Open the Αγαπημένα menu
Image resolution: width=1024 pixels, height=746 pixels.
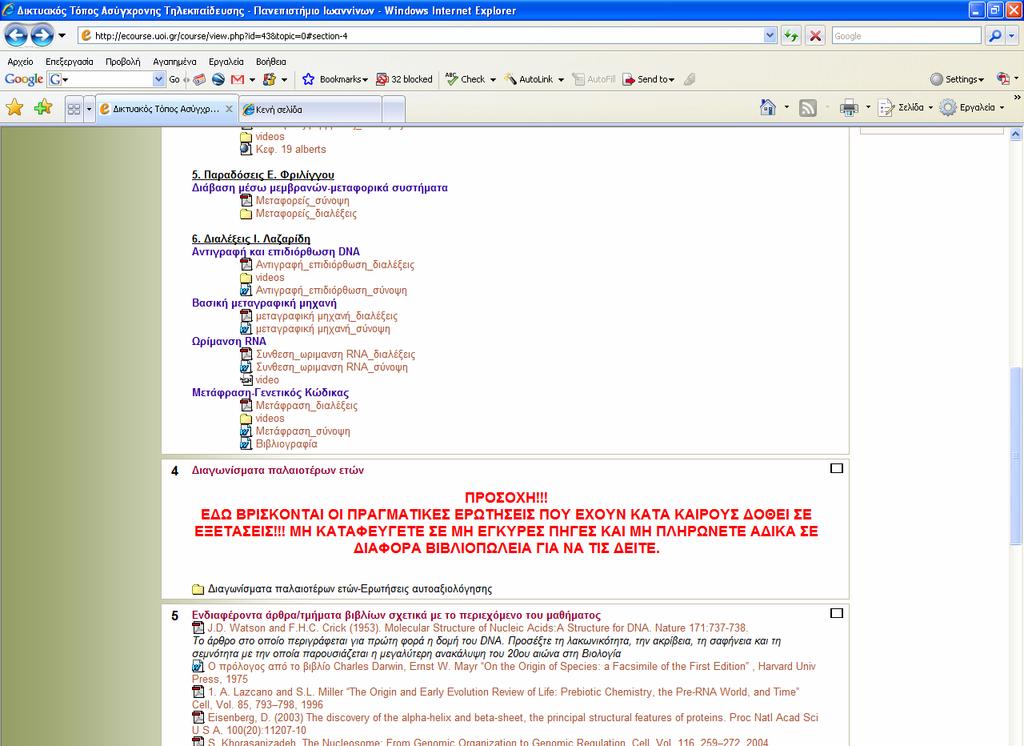click(174, 61)
